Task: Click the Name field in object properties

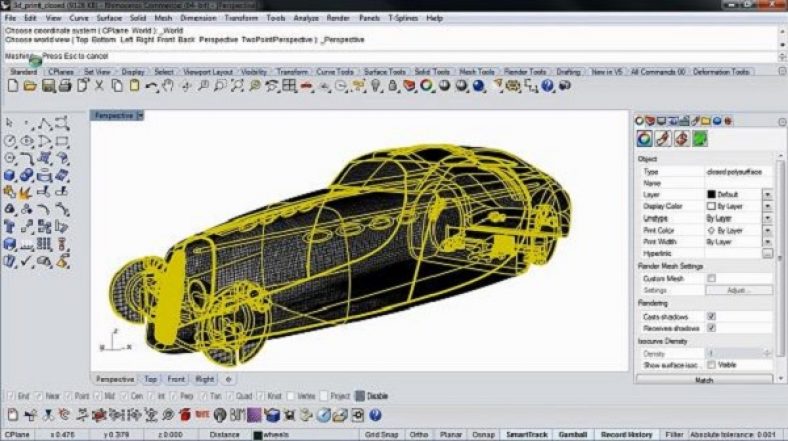Action: coord(738,183)
